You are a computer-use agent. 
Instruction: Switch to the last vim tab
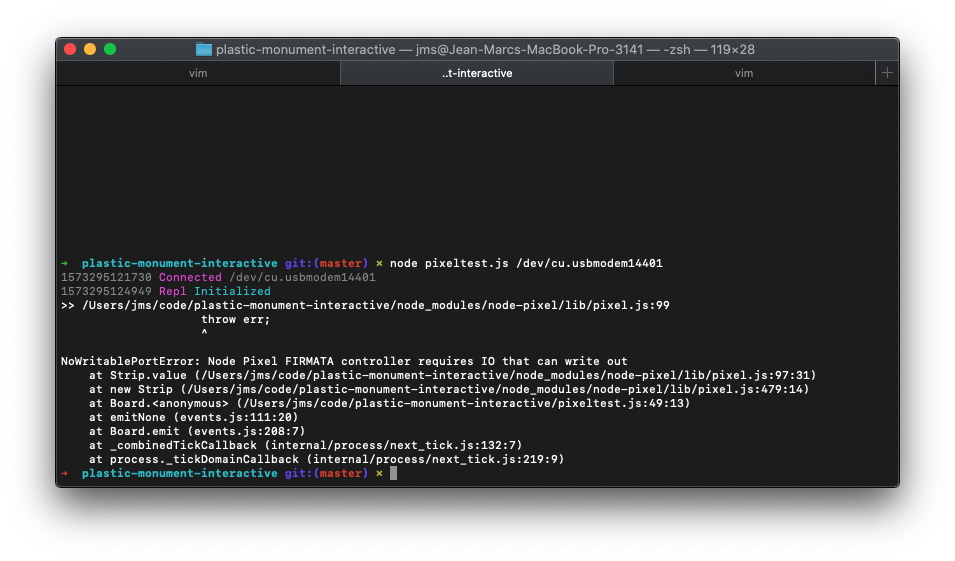pos(744,73)
